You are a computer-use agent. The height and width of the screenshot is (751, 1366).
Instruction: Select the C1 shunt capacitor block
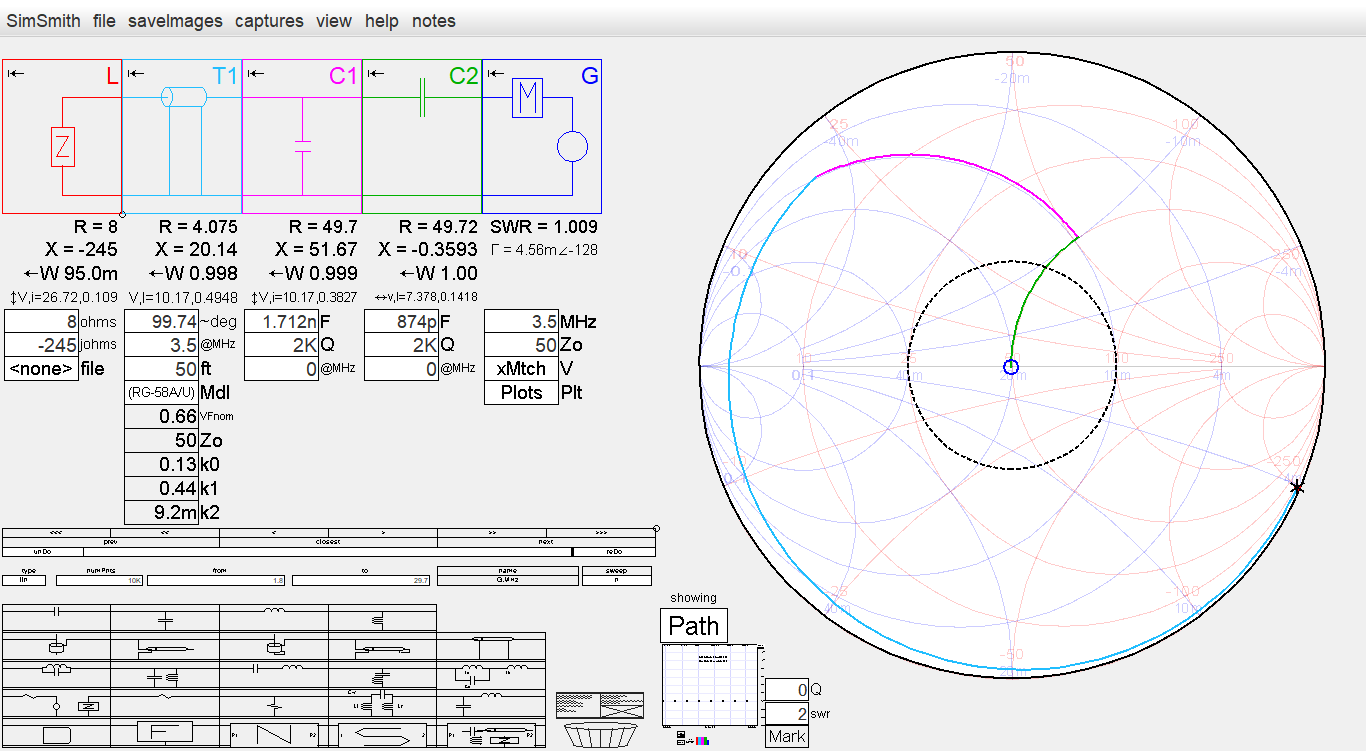[302, 136]
